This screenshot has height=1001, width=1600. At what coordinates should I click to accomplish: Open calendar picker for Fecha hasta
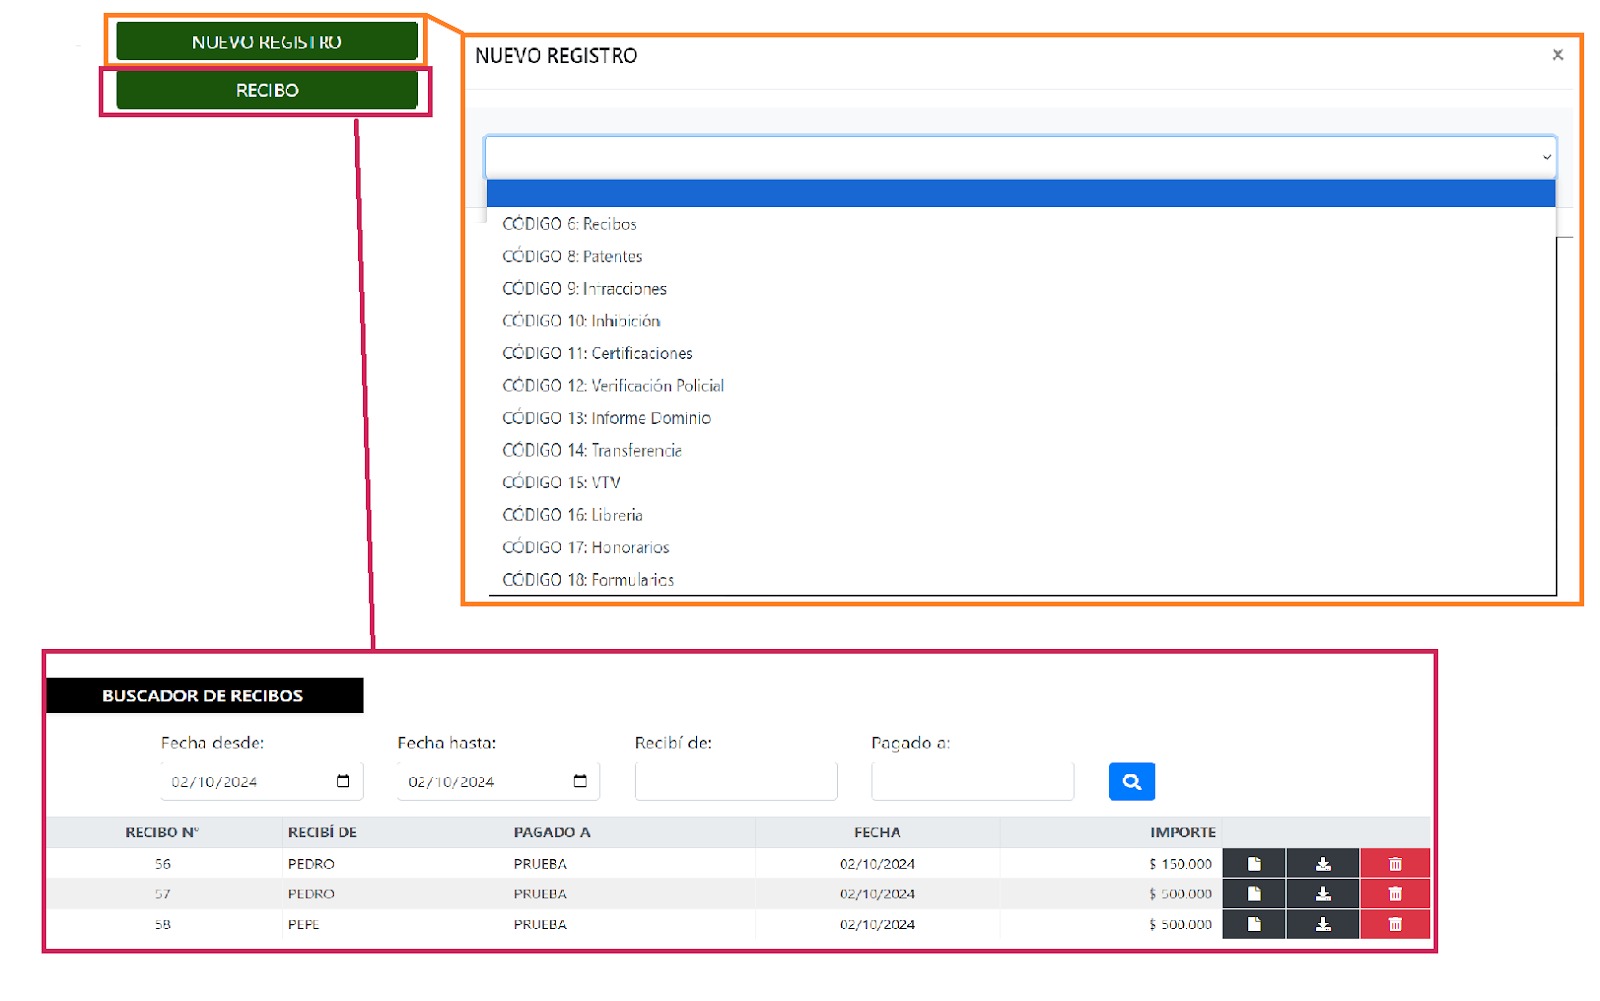point(580,781)
